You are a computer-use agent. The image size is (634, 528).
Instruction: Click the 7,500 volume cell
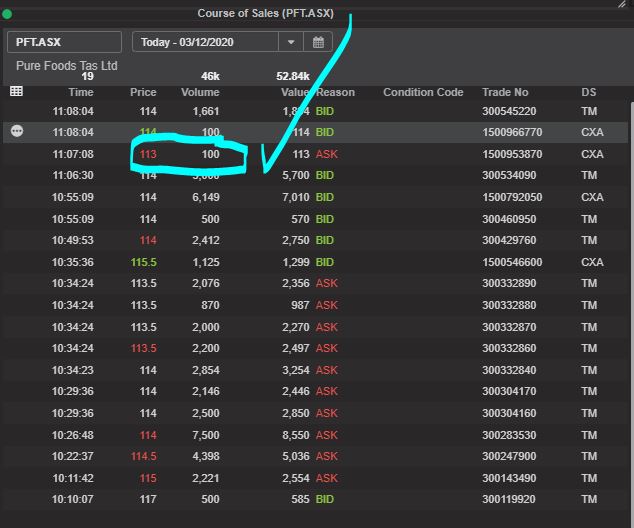click(x=206, y=435)
